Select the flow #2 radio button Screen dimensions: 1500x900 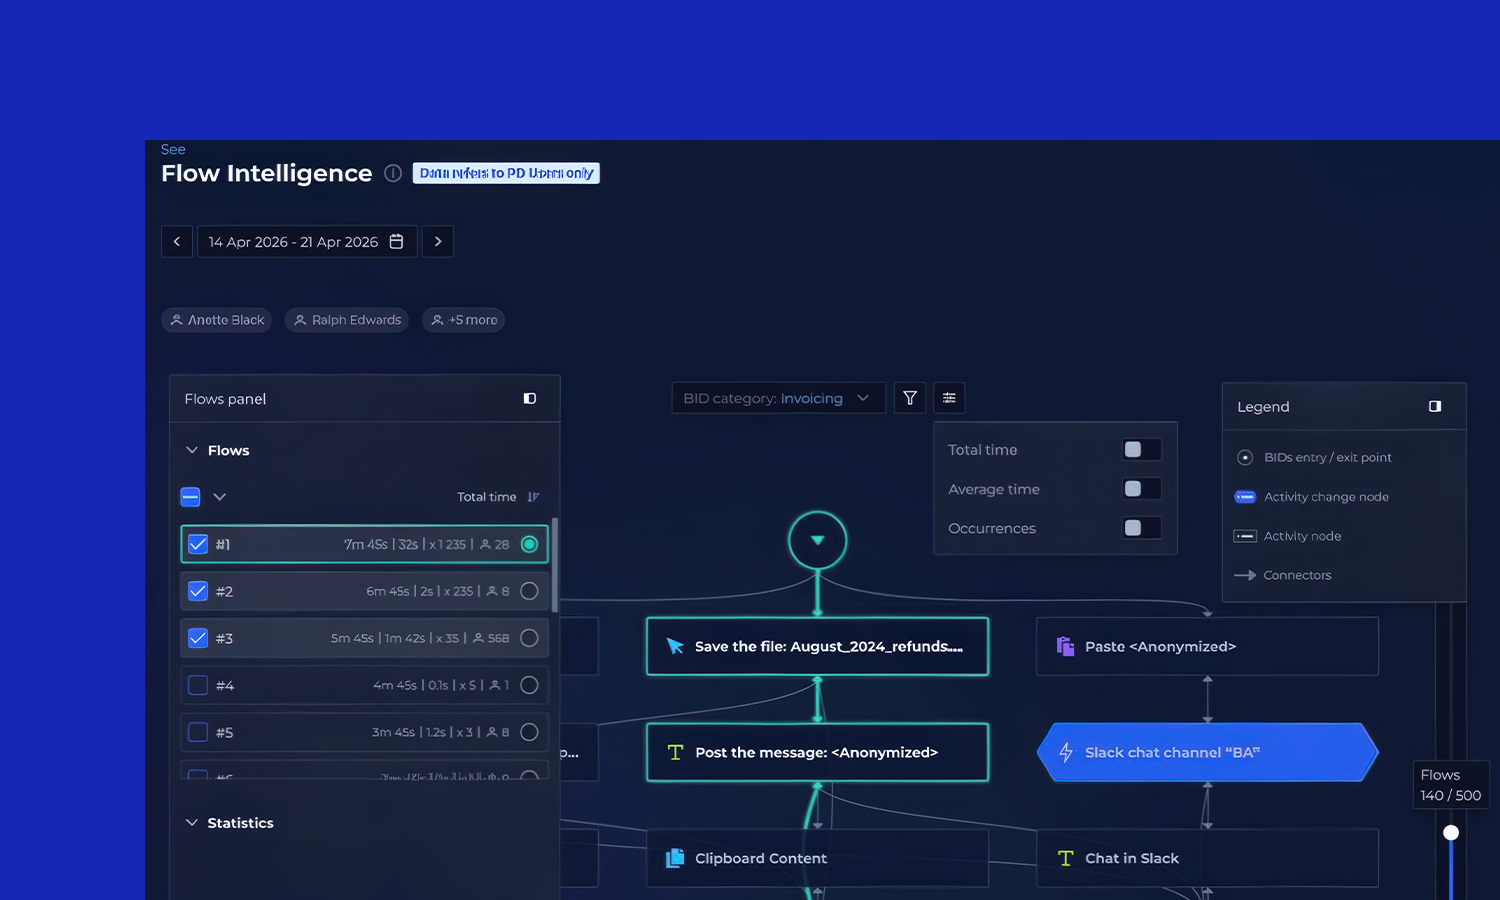point(530,591)
